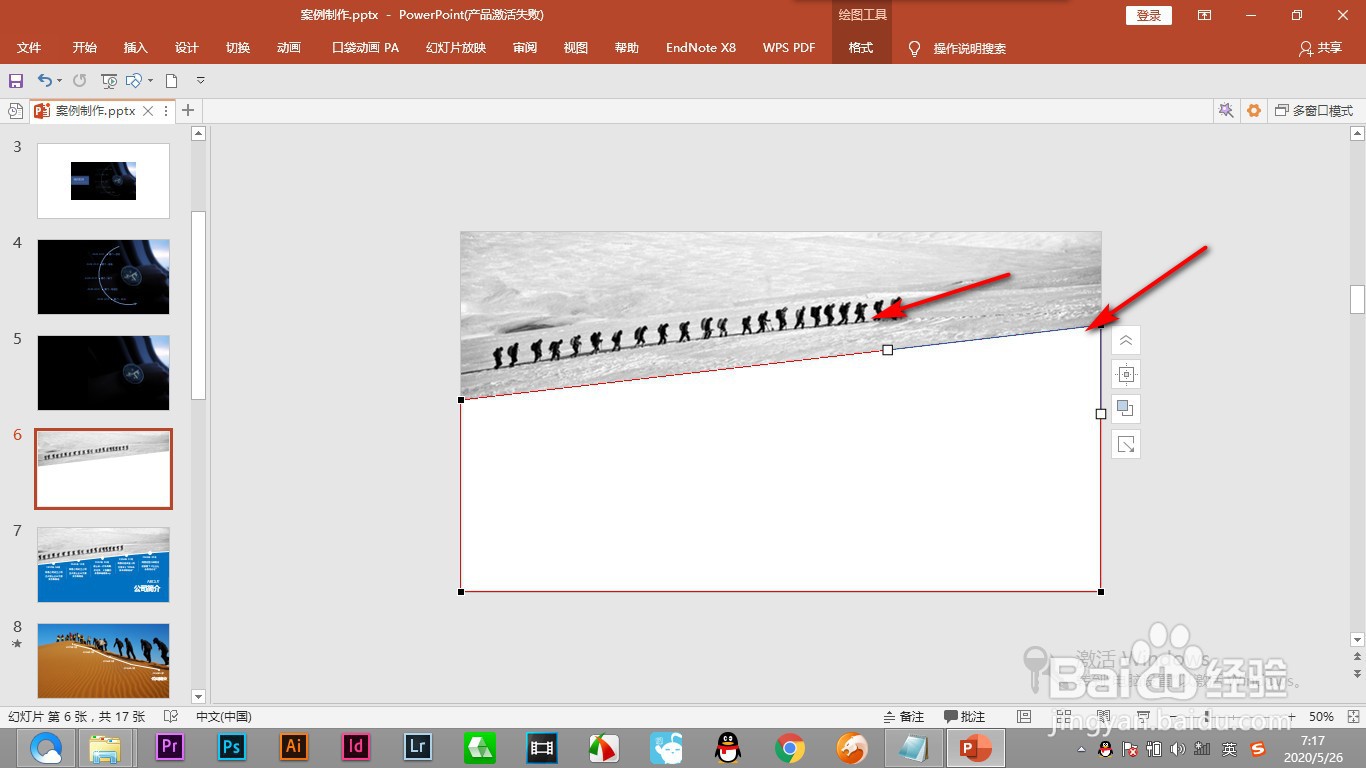1366x768 pixels.
Task: Open the undo history dropdown arrow
Action: pyautogui.click(x=59, y=81)
